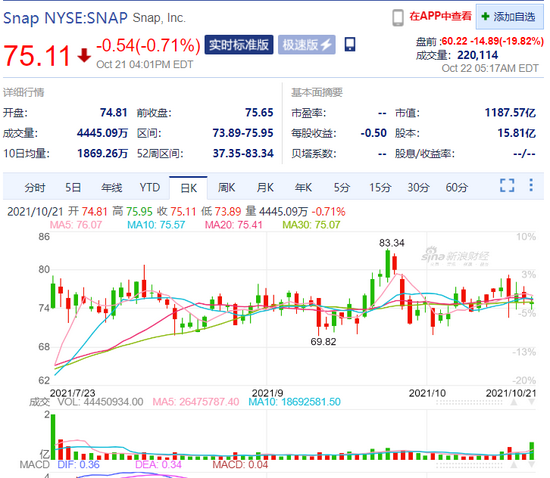
Task: Click the MA20: 75.41 indicator label
Action: pyautogui.click(x=234, y=225)
